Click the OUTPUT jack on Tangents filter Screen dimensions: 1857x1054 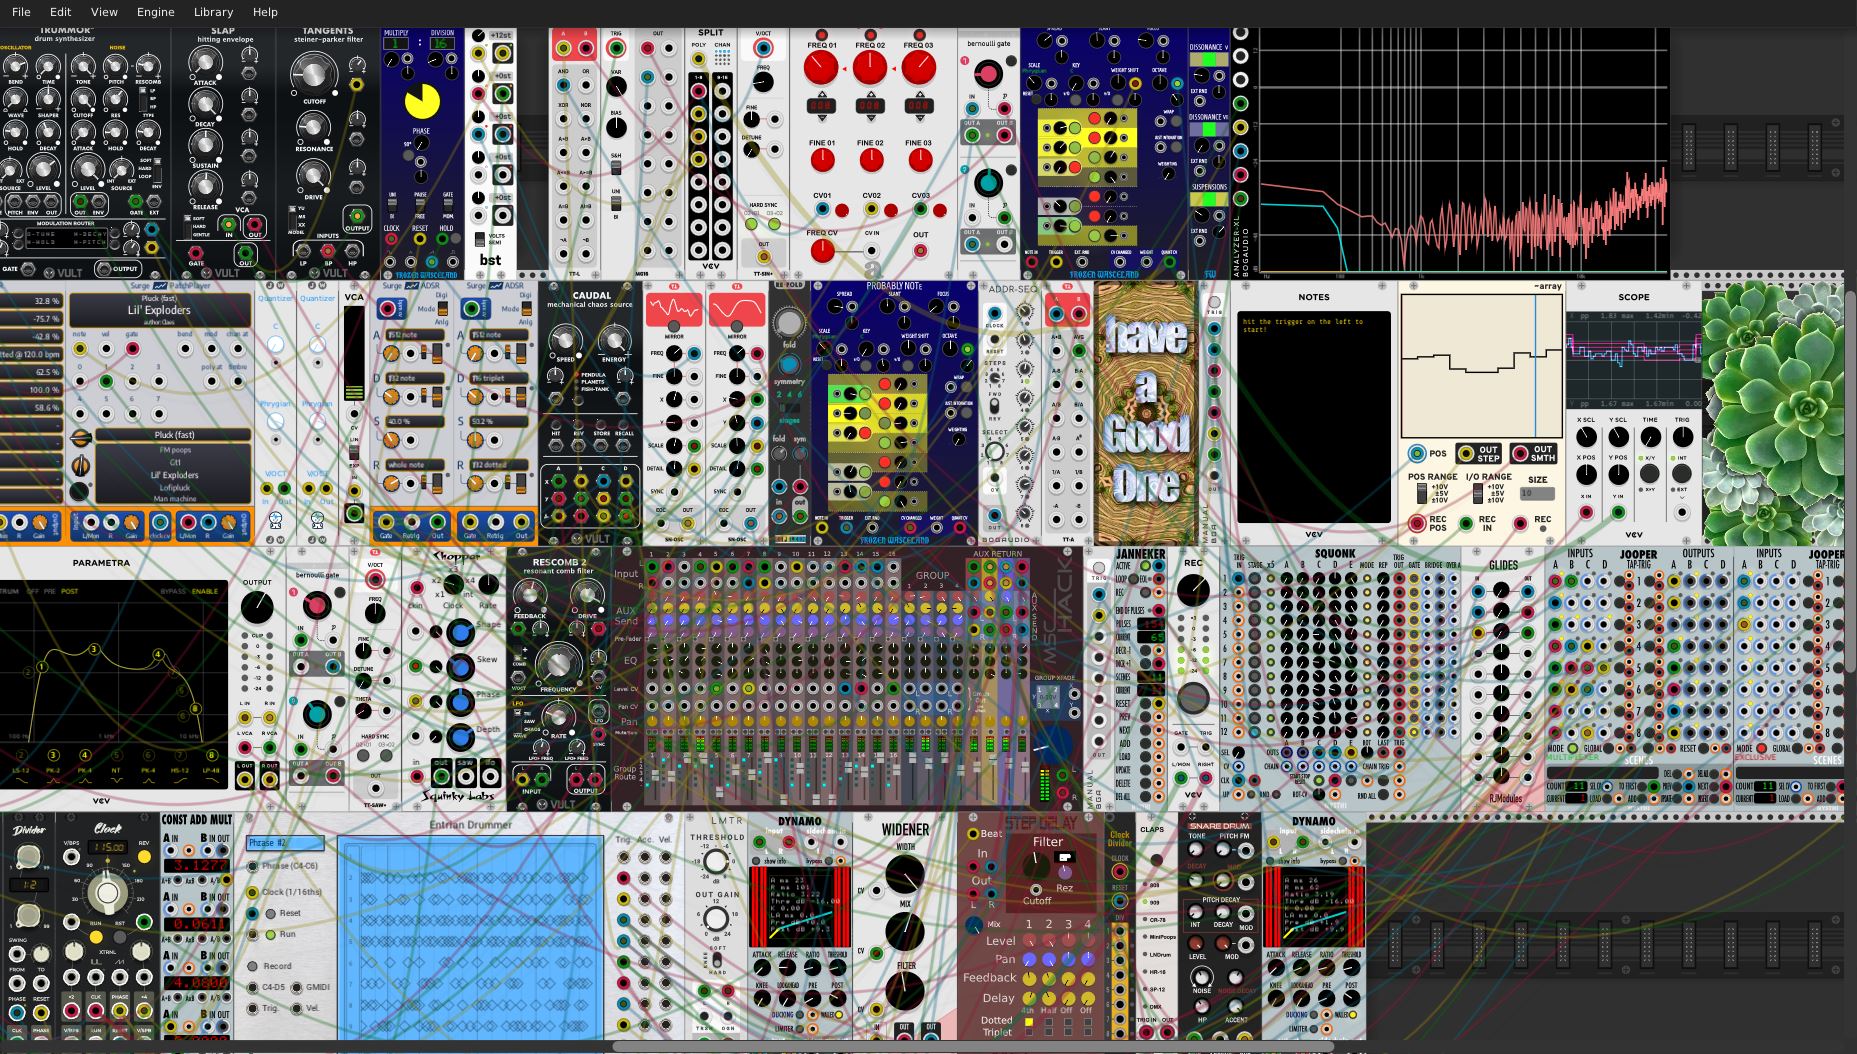click(355, 215)
